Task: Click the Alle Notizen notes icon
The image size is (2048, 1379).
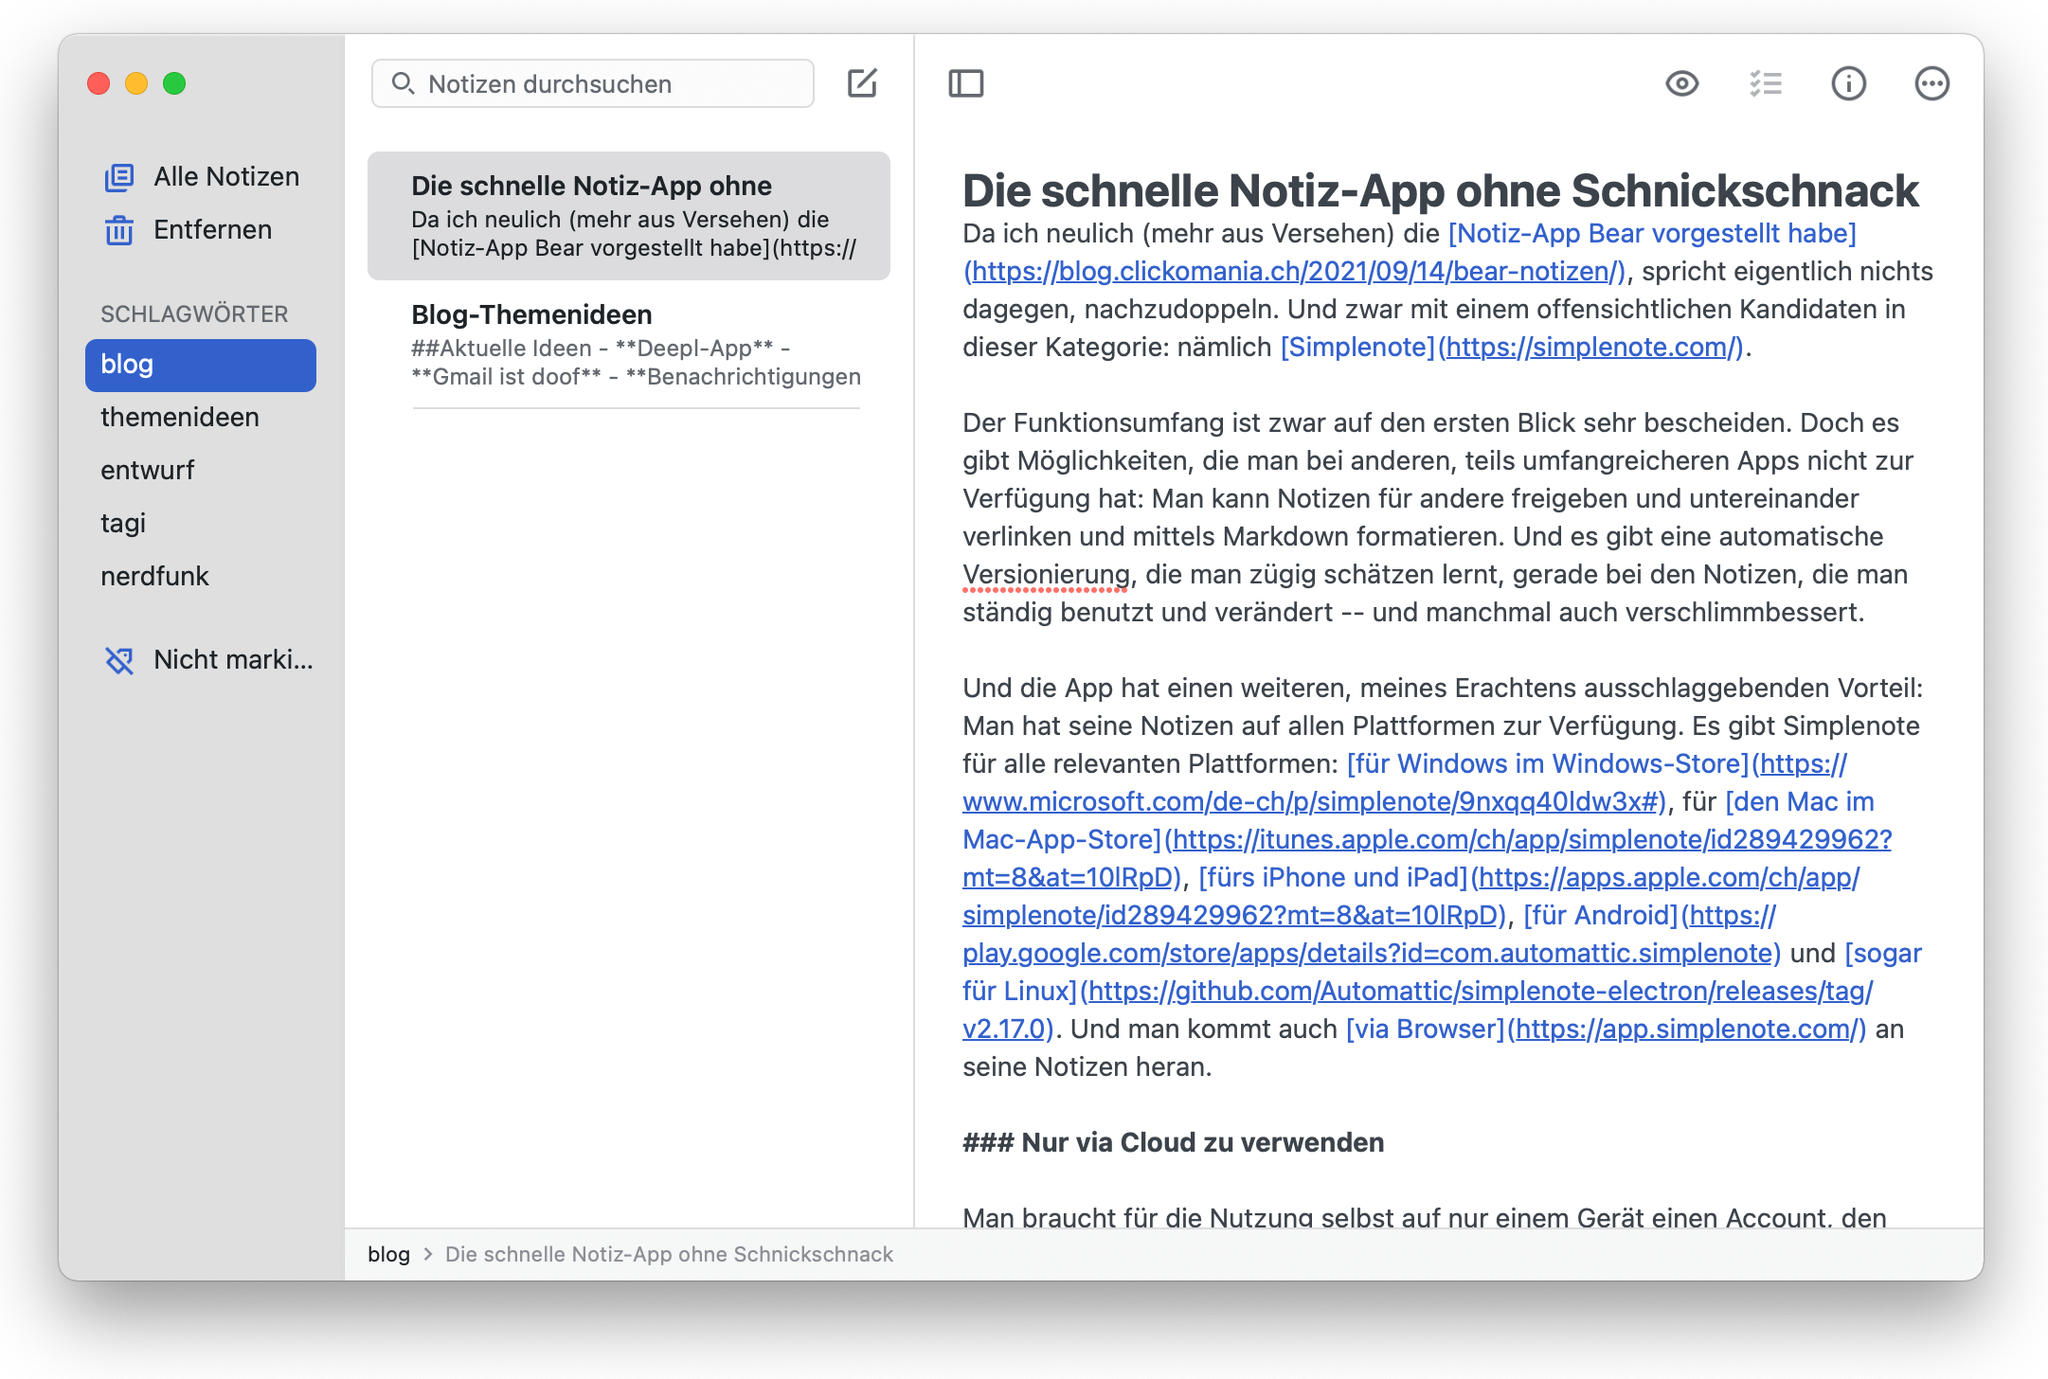Action: (x=119, y=177)
